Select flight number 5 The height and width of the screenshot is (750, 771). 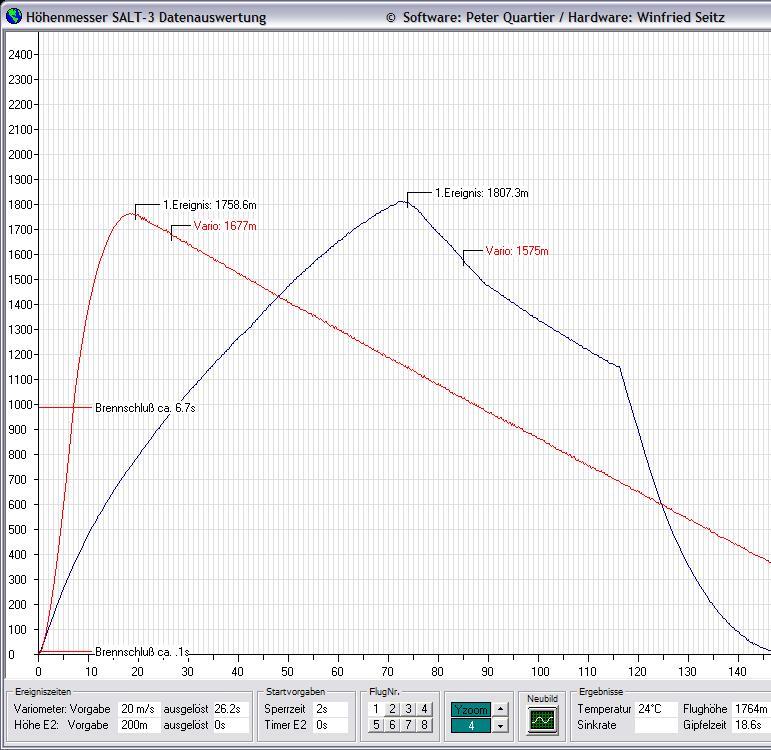pyautogui.click(x=376, y=724)
